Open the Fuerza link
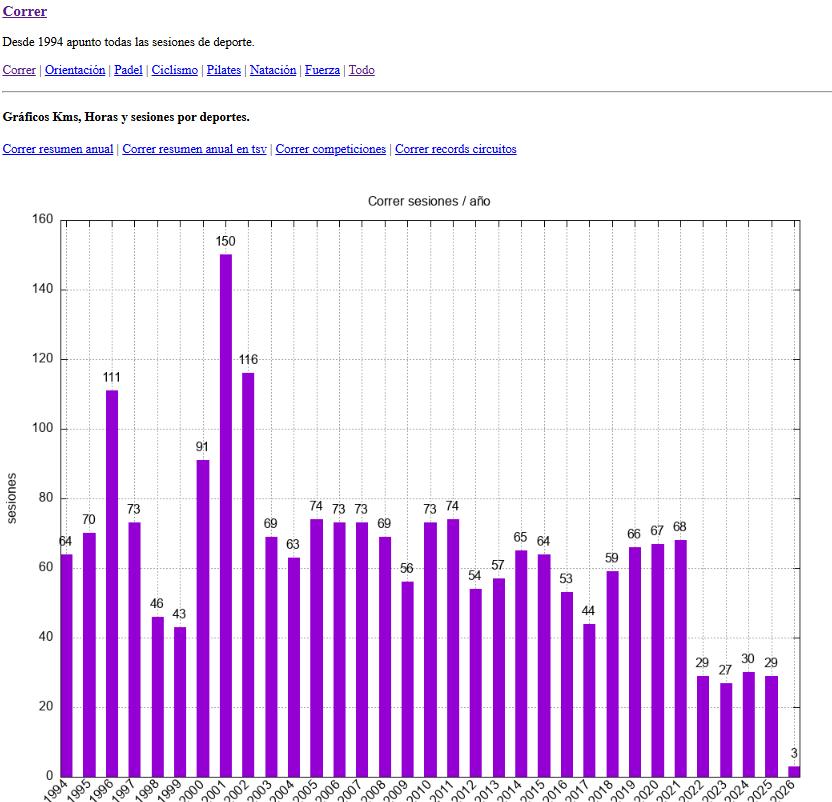This screenshot has height=802, width=832. [322, 70]
